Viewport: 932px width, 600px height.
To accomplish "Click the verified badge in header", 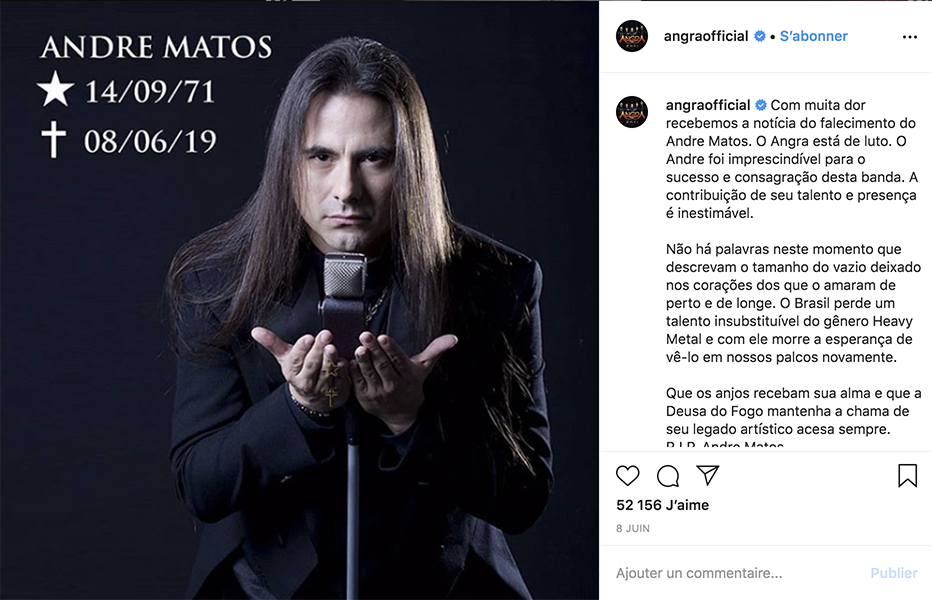I will (760, 36).
